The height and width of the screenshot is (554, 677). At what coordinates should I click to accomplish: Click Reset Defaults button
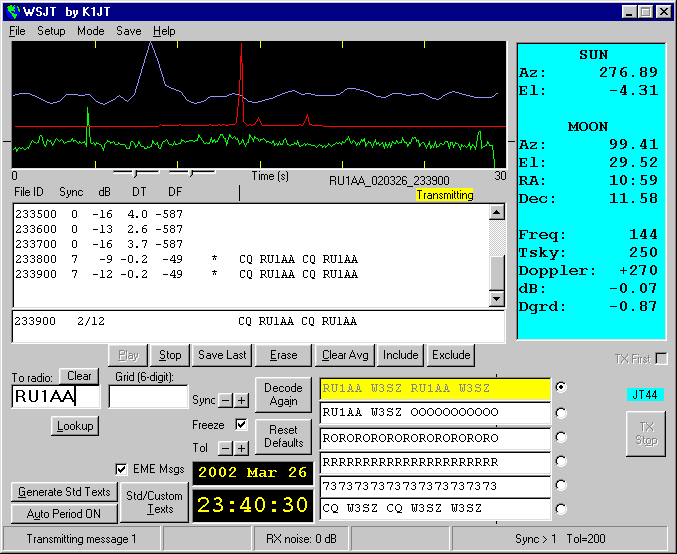point(283,437)
